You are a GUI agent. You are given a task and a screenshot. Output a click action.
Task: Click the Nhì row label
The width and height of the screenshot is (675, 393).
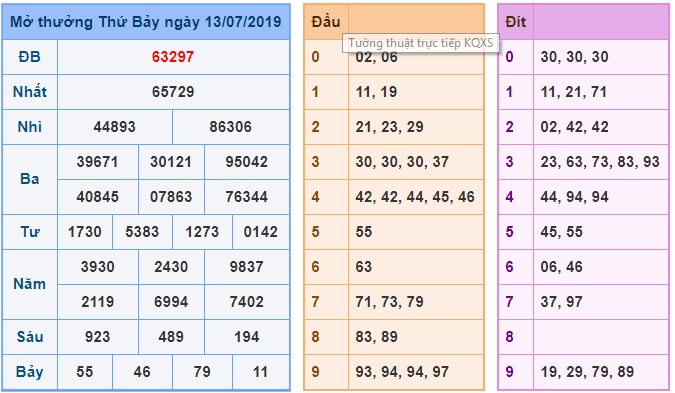[30, 127]
